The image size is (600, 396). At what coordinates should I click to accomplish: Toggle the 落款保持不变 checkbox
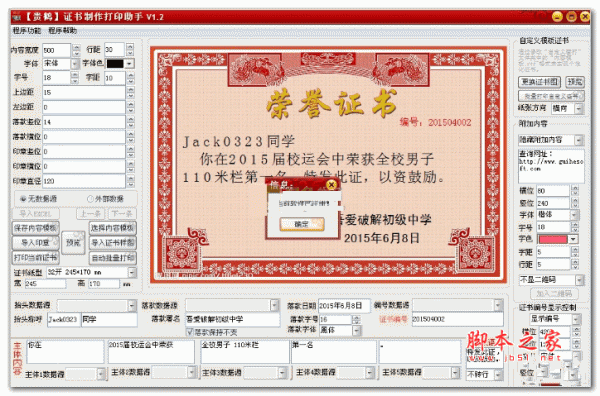212,332
